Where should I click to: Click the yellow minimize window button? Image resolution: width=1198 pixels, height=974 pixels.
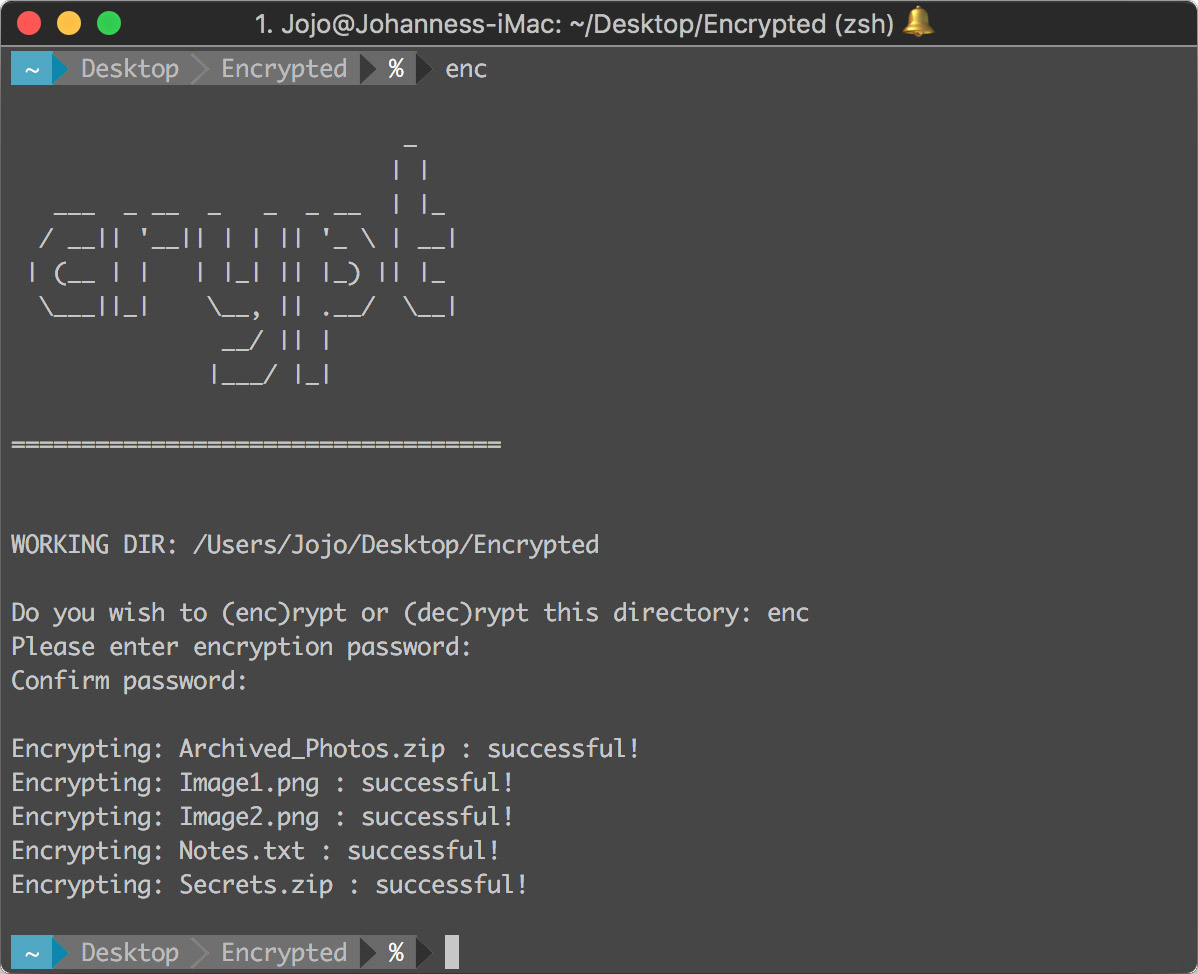pos(69,24)
